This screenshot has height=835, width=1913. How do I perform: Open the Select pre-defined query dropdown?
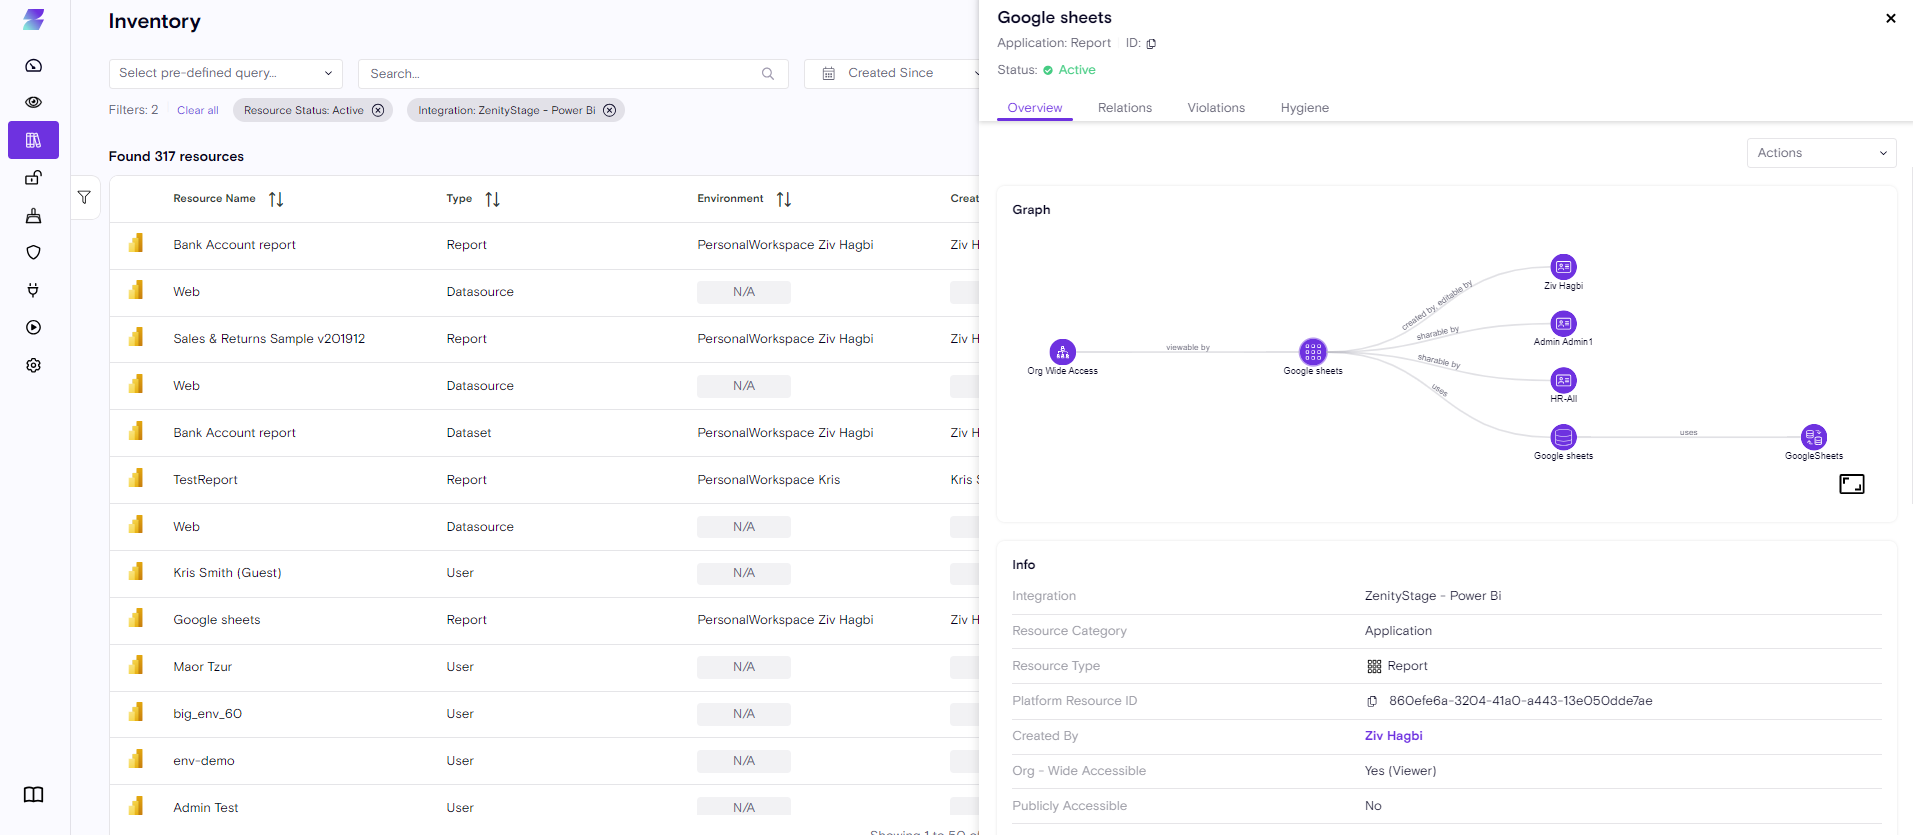[225, 74]
